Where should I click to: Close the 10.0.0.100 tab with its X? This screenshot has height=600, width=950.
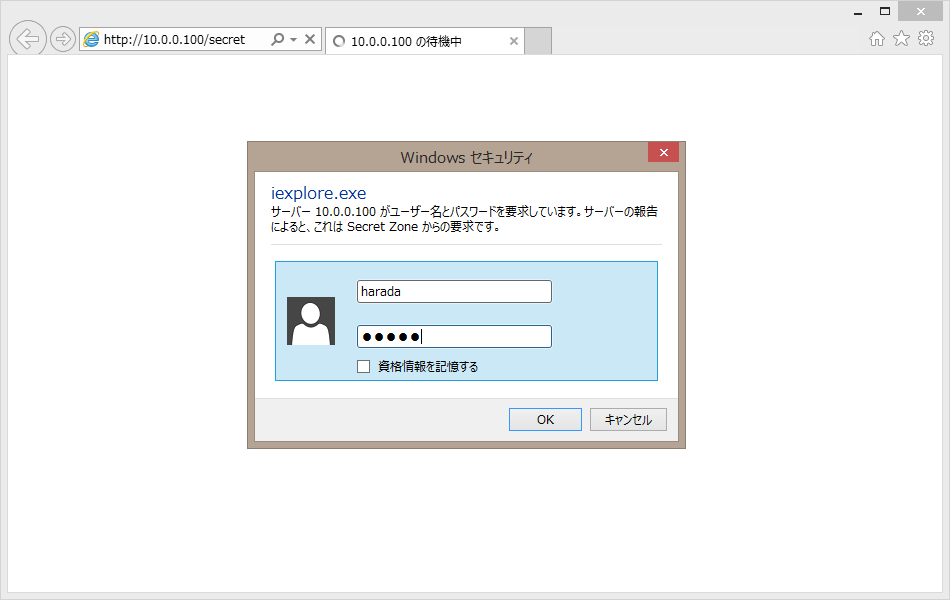coord(514,42)
